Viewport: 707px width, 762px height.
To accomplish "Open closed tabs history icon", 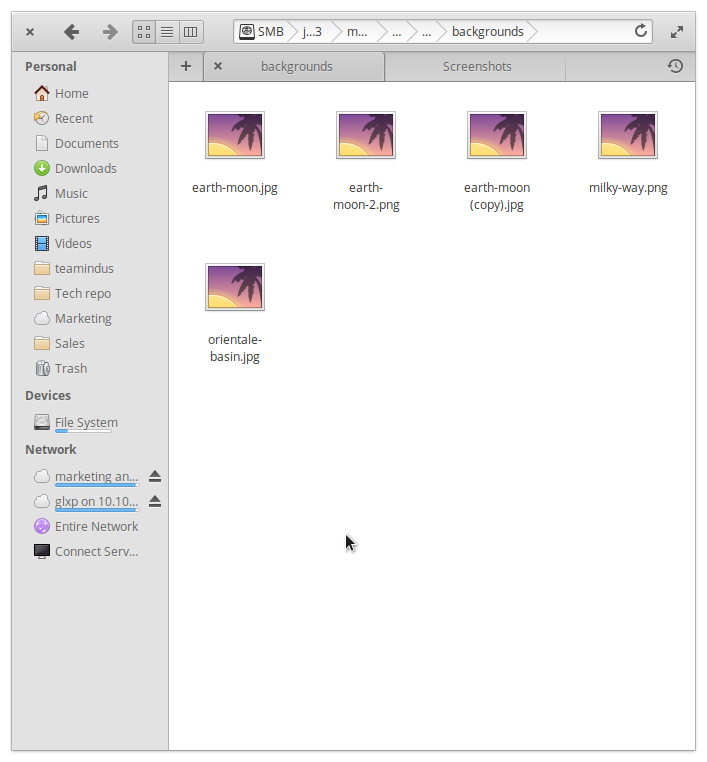I will tap(675, 66).
